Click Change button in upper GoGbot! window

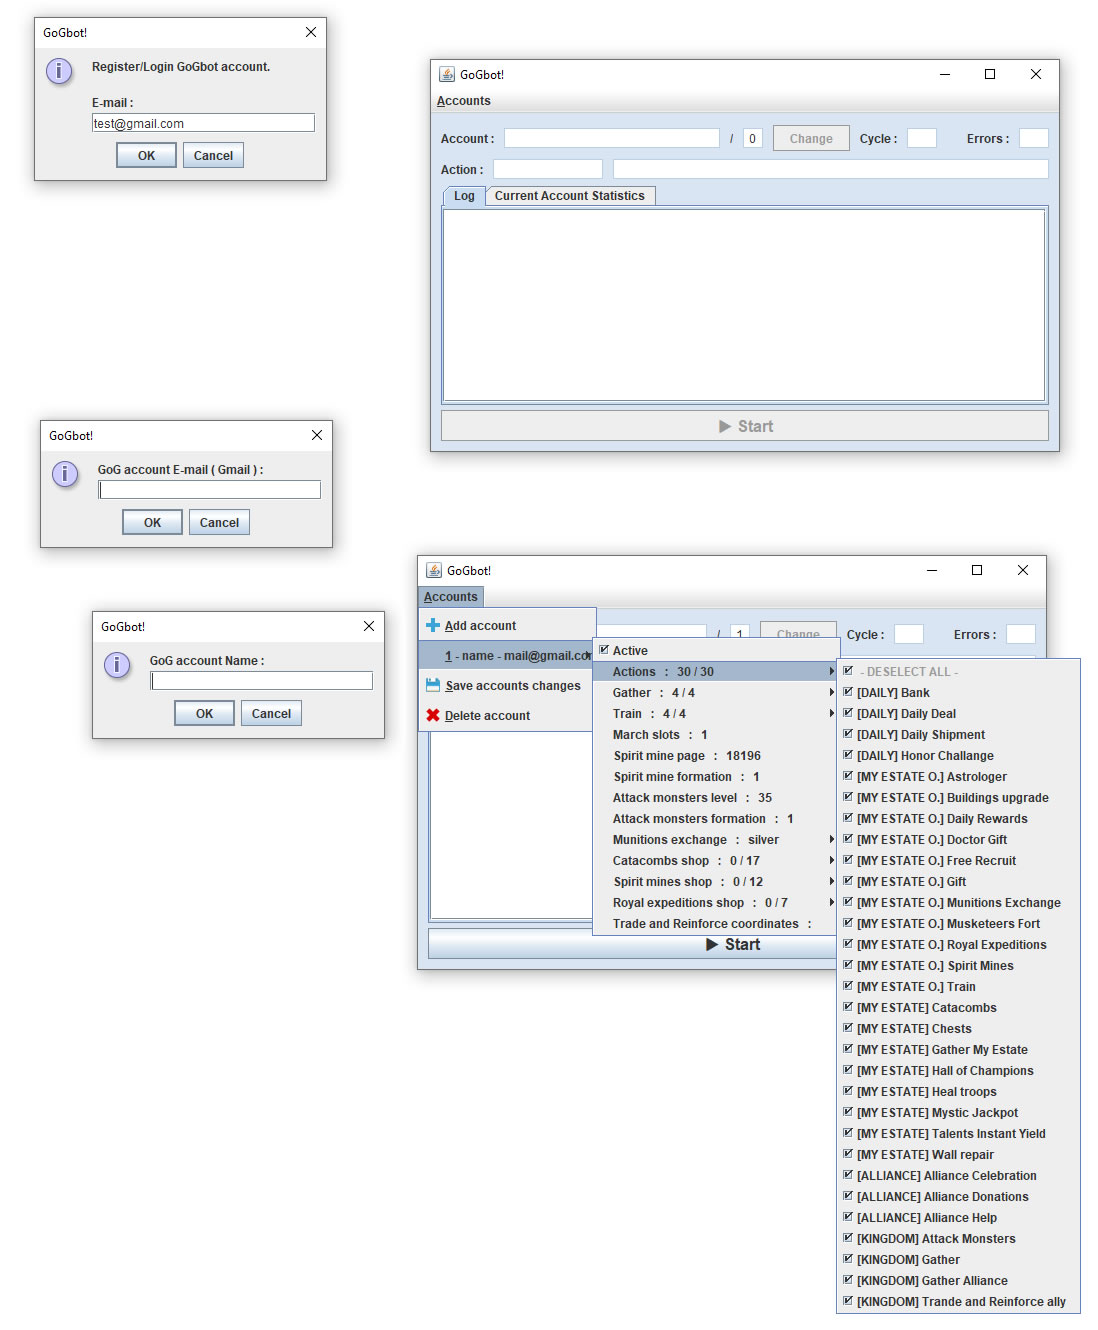tap(811, 138)
